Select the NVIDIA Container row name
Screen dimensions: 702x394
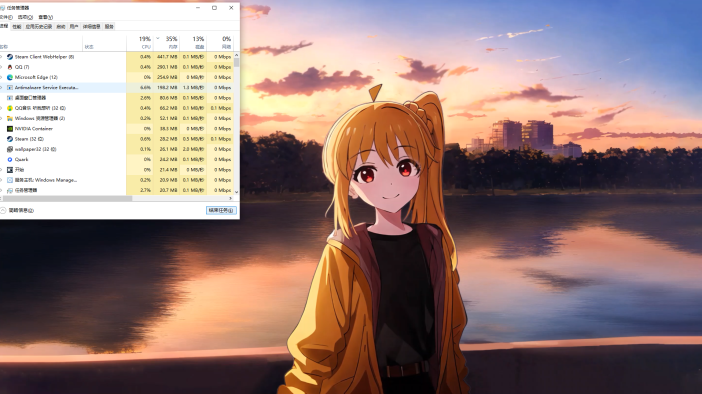(34, 129)
